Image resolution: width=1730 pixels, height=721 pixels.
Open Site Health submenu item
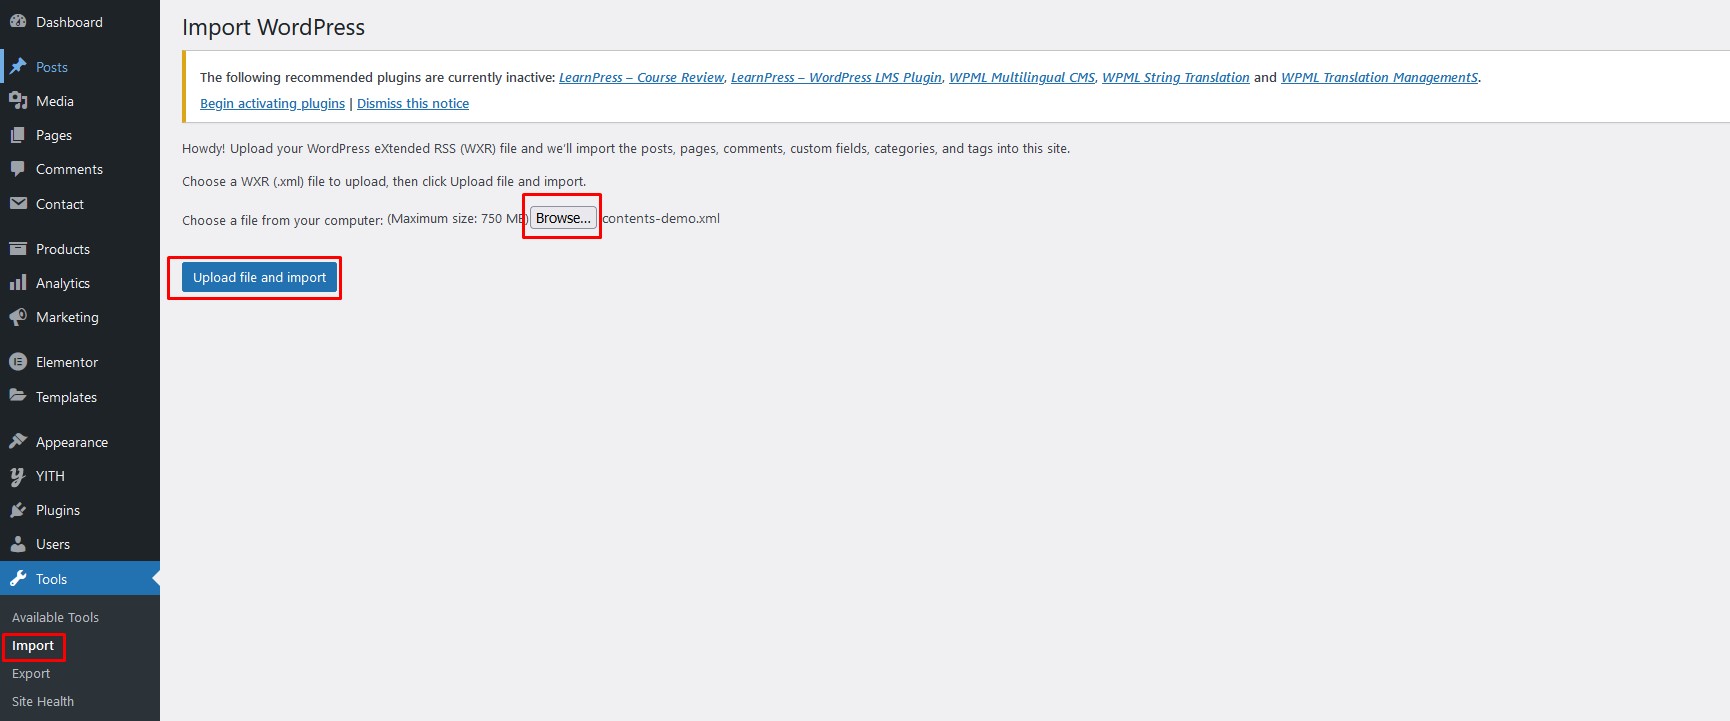pyautogui.click(x=43, y=702)
